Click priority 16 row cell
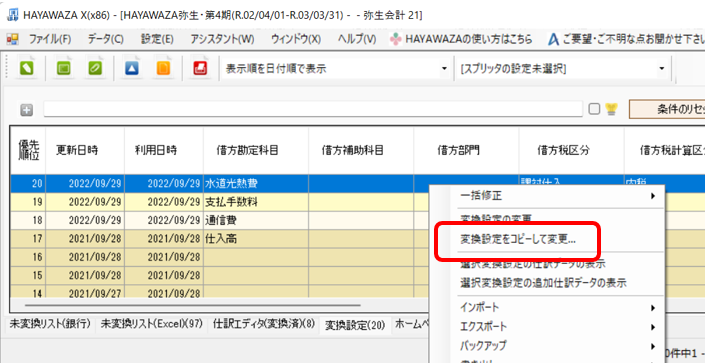 [28, 257]
